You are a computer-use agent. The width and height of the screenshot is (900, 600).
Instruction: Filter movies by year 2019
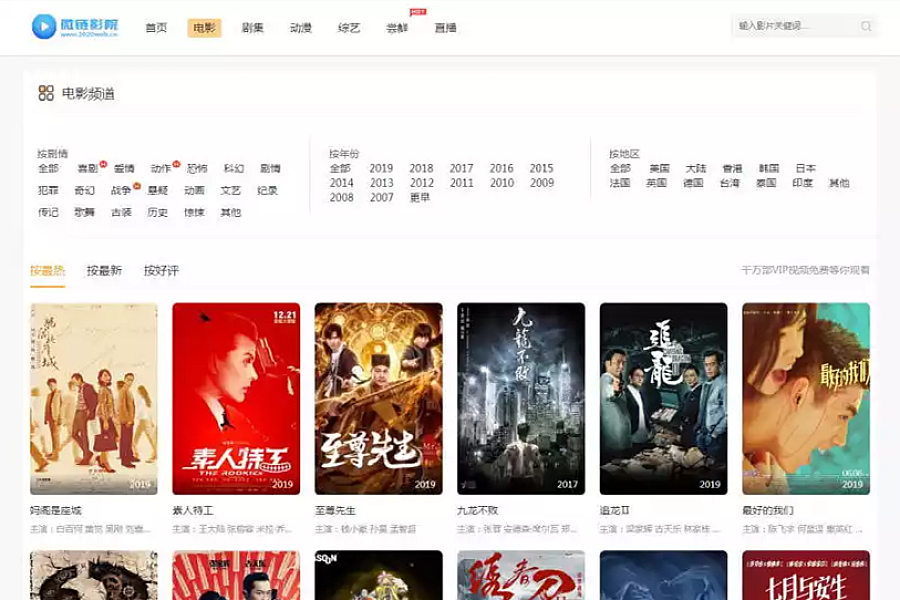click(381, 169)
